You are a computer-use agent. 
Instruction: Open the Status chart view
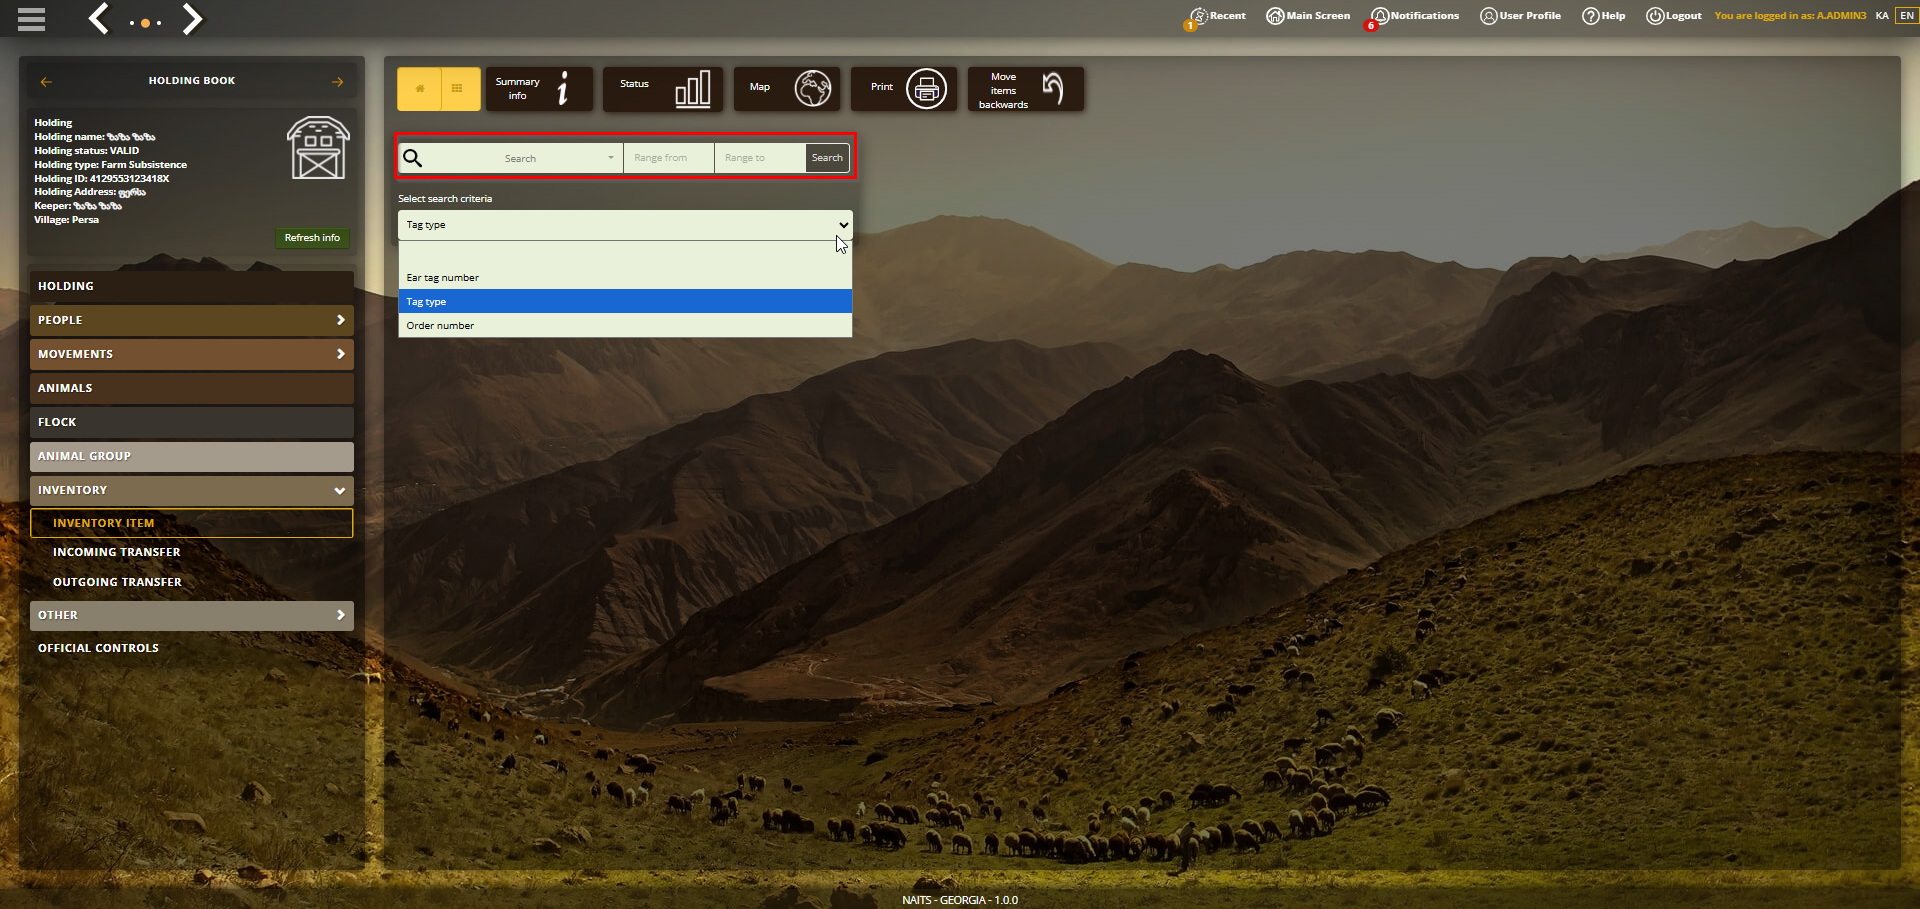point(664,89)
